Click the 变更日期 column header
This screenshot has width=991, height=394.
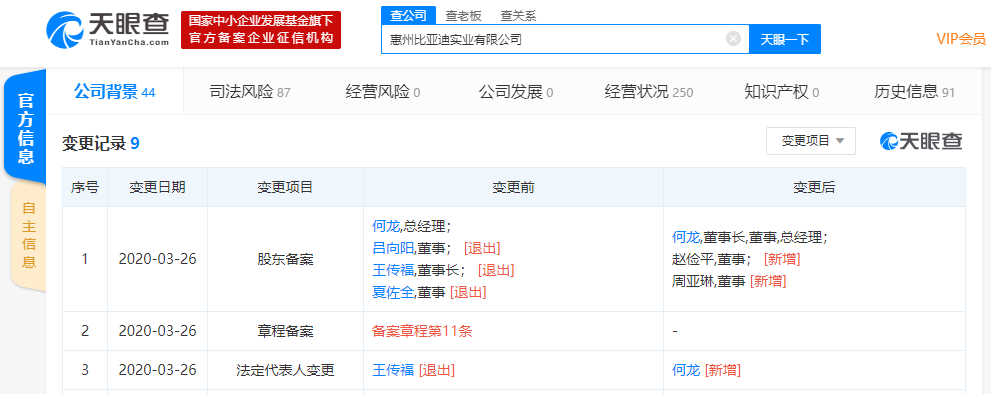pos(157,187)
